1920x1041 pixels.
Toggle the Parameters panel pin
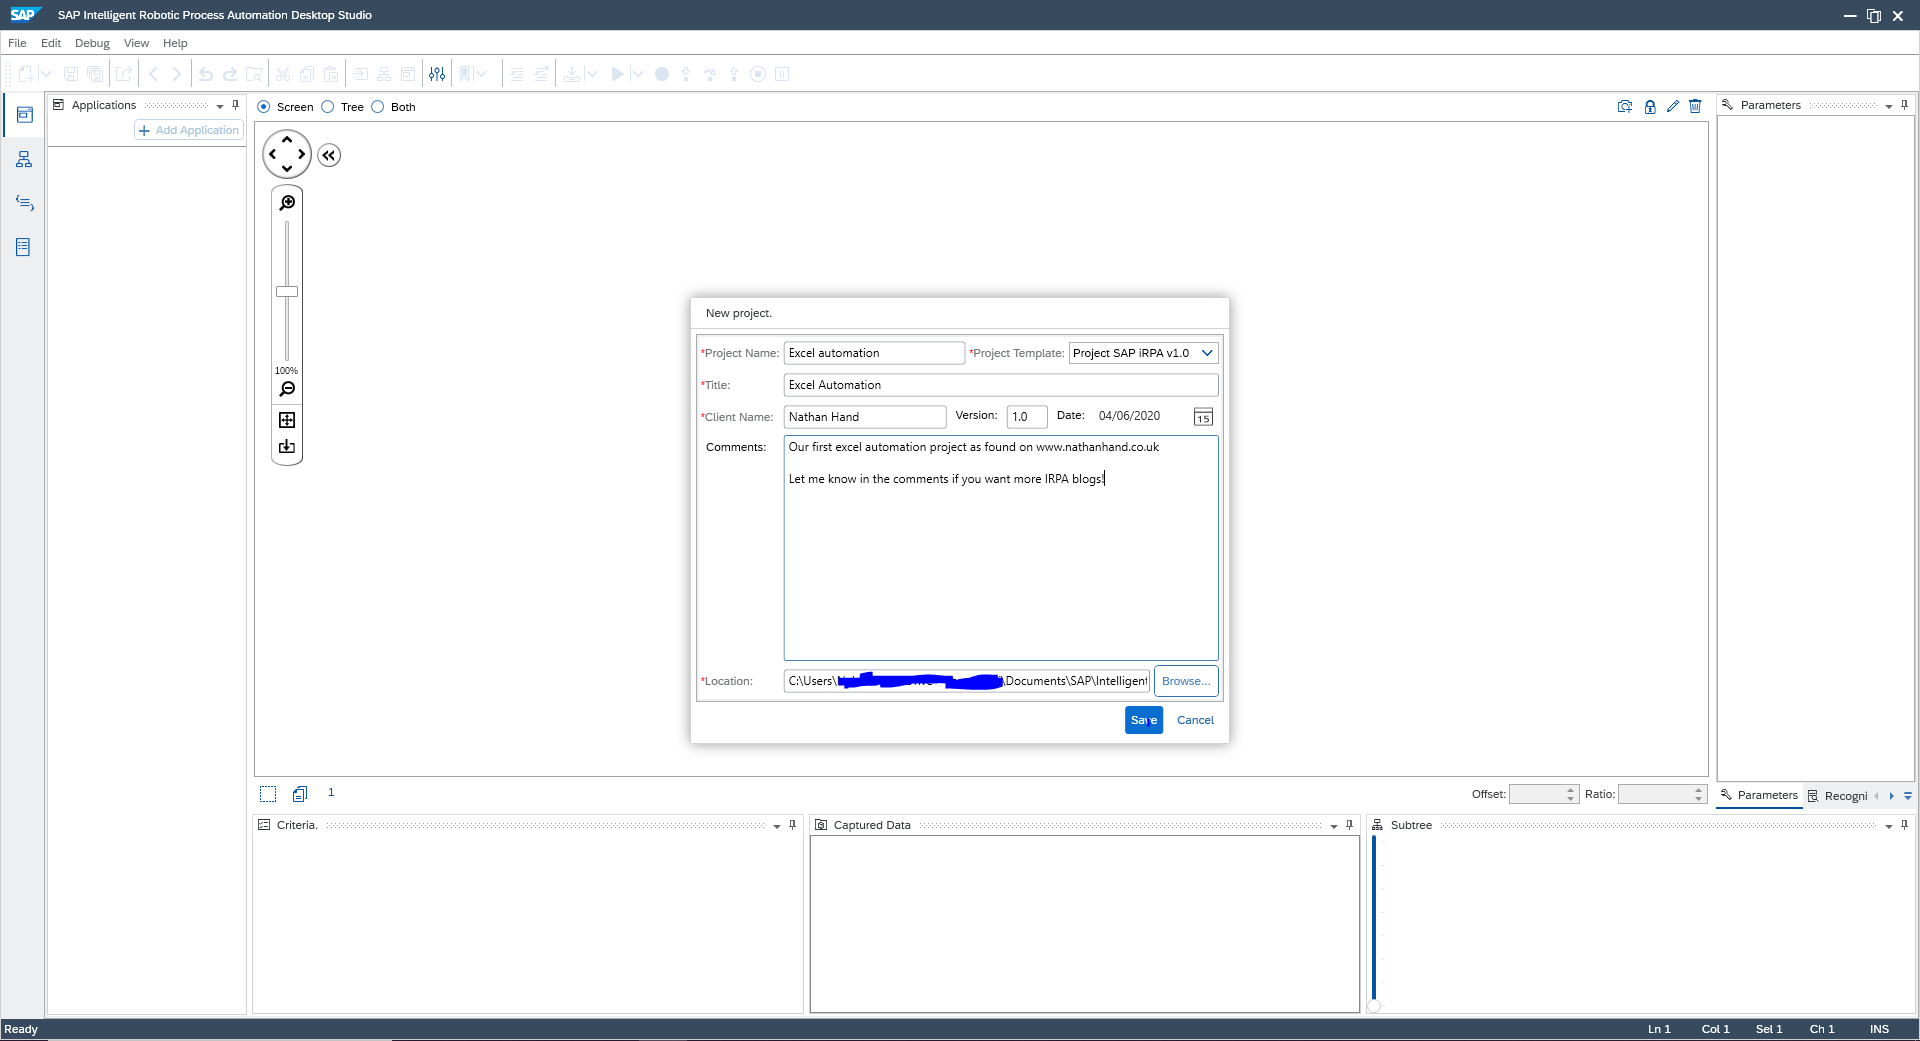[1905, 105]
